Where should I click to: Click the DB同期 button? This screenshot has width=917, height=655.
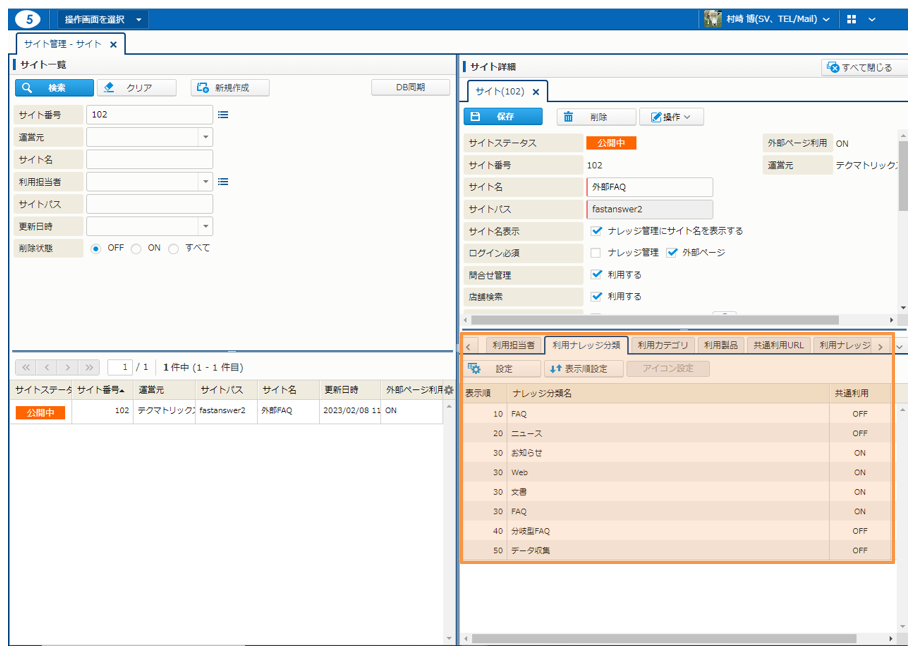(410, 88)
